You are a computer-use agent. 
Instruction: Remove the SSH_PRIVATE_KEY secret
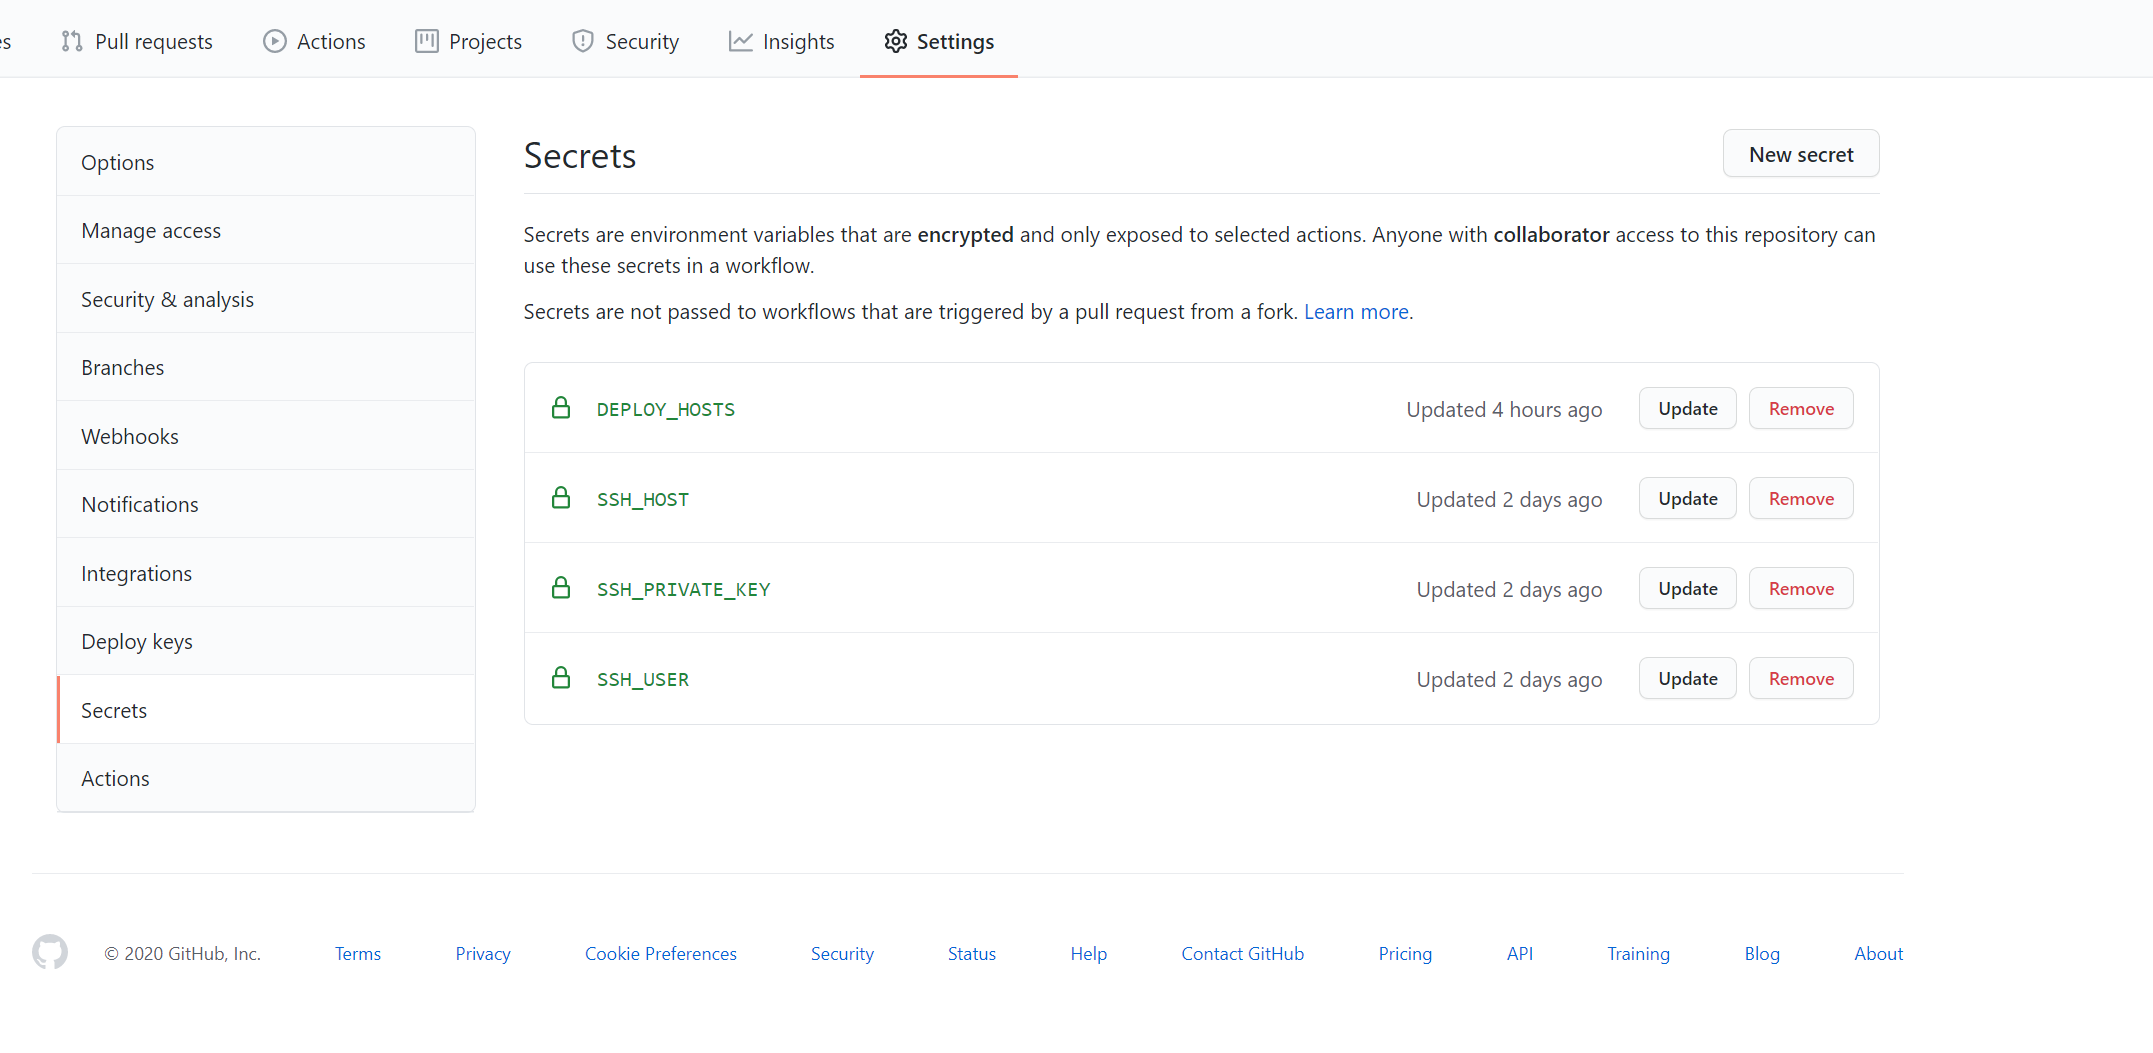click(x=1801, y=588)
